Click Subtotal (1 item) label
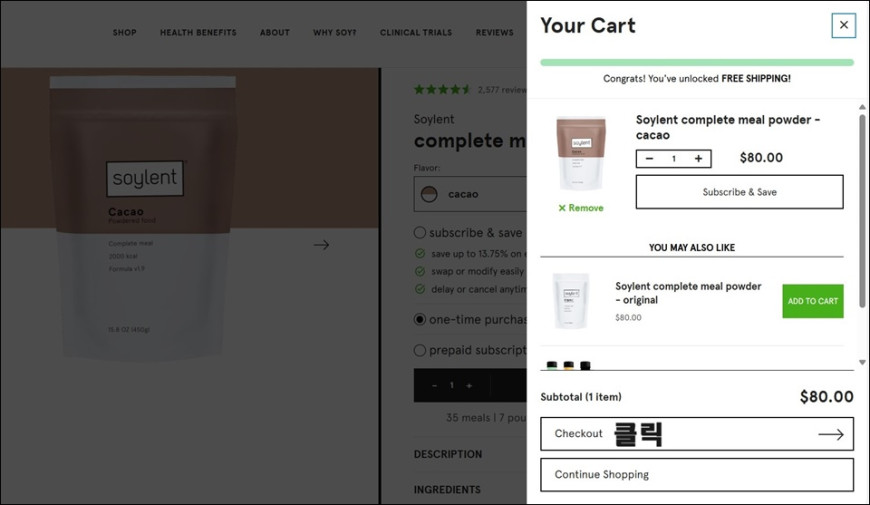The width and height of the screenshot is (870, 505). pyautogui.click(x=581, y=397)
